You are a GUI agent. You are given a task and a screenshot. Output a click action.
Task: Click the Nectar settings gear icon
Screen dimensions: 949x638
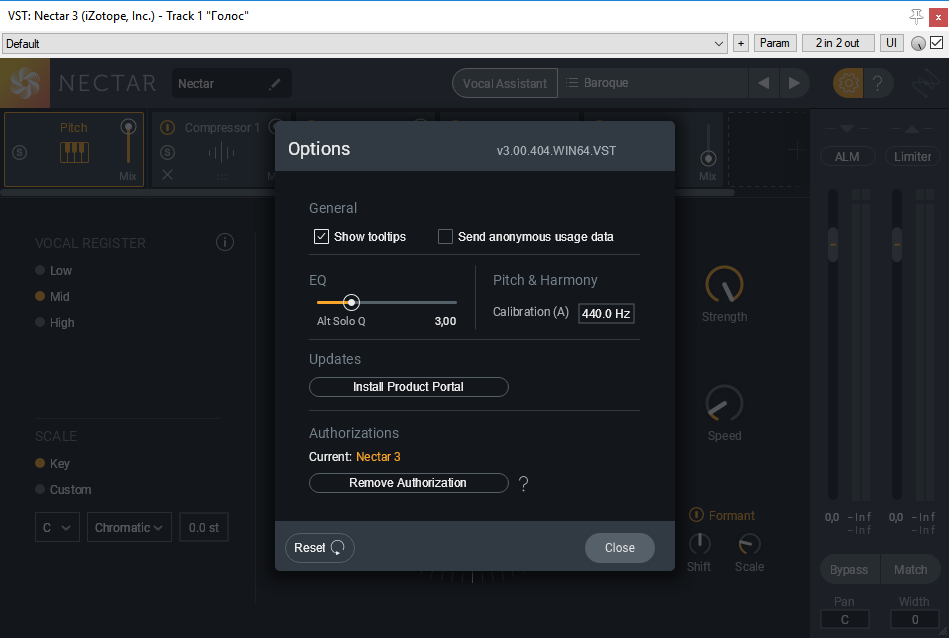coord(848,83)
